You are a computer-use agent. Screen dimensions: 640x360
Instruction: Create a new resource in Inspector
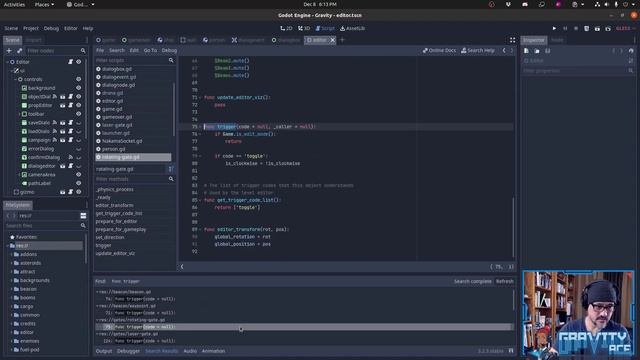(527, 51)
